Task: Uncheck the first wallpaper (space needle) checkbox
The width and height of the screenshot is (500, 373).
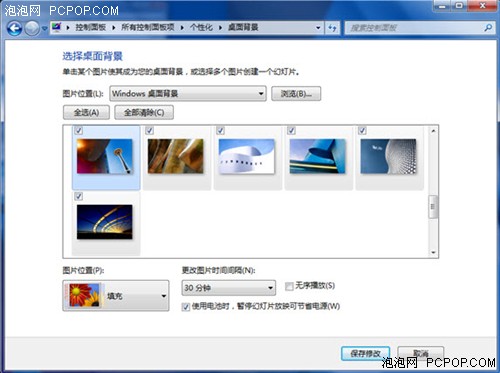Action: [79, 130]
